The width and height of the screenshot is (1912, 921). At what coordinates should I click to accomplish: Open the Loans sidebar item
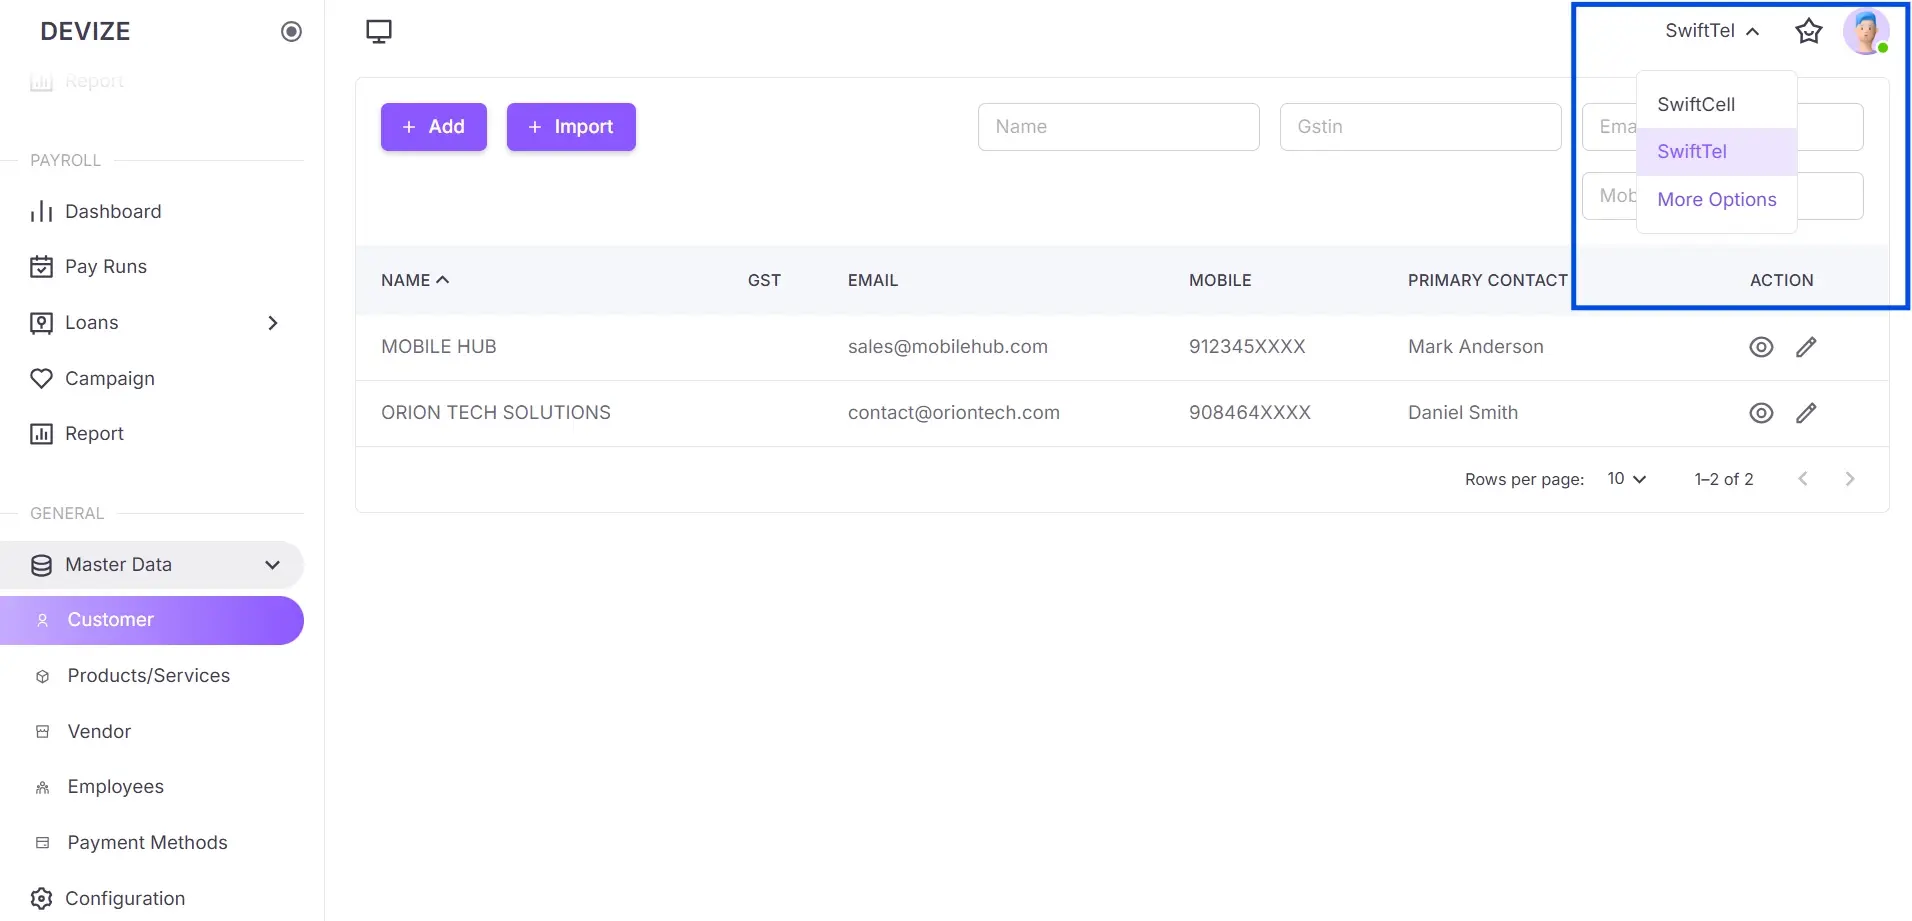click(152, 323)
